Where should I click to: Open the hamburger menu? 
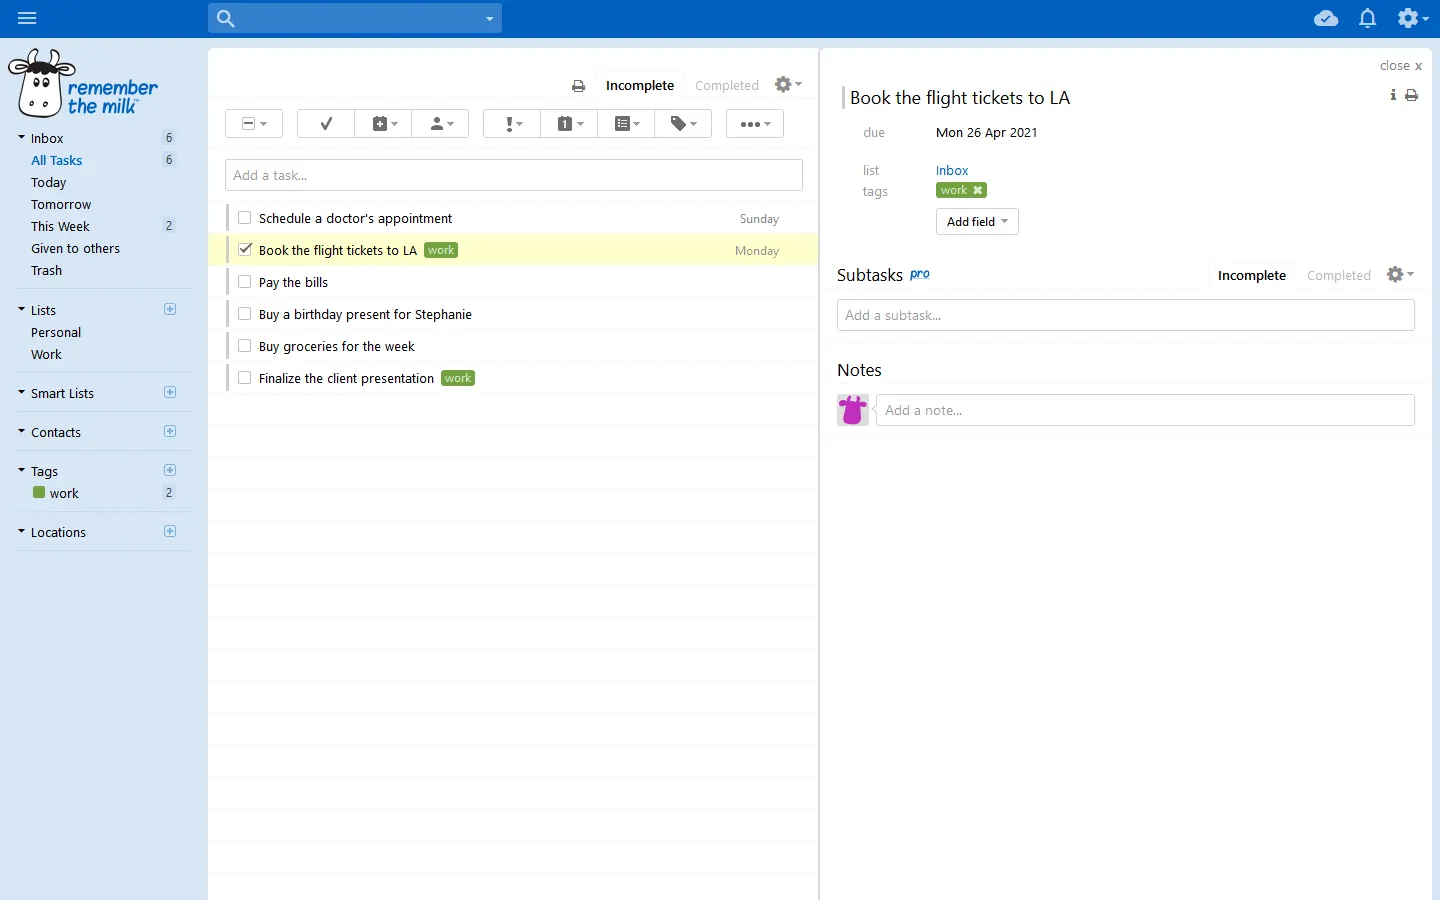(27, 18)
